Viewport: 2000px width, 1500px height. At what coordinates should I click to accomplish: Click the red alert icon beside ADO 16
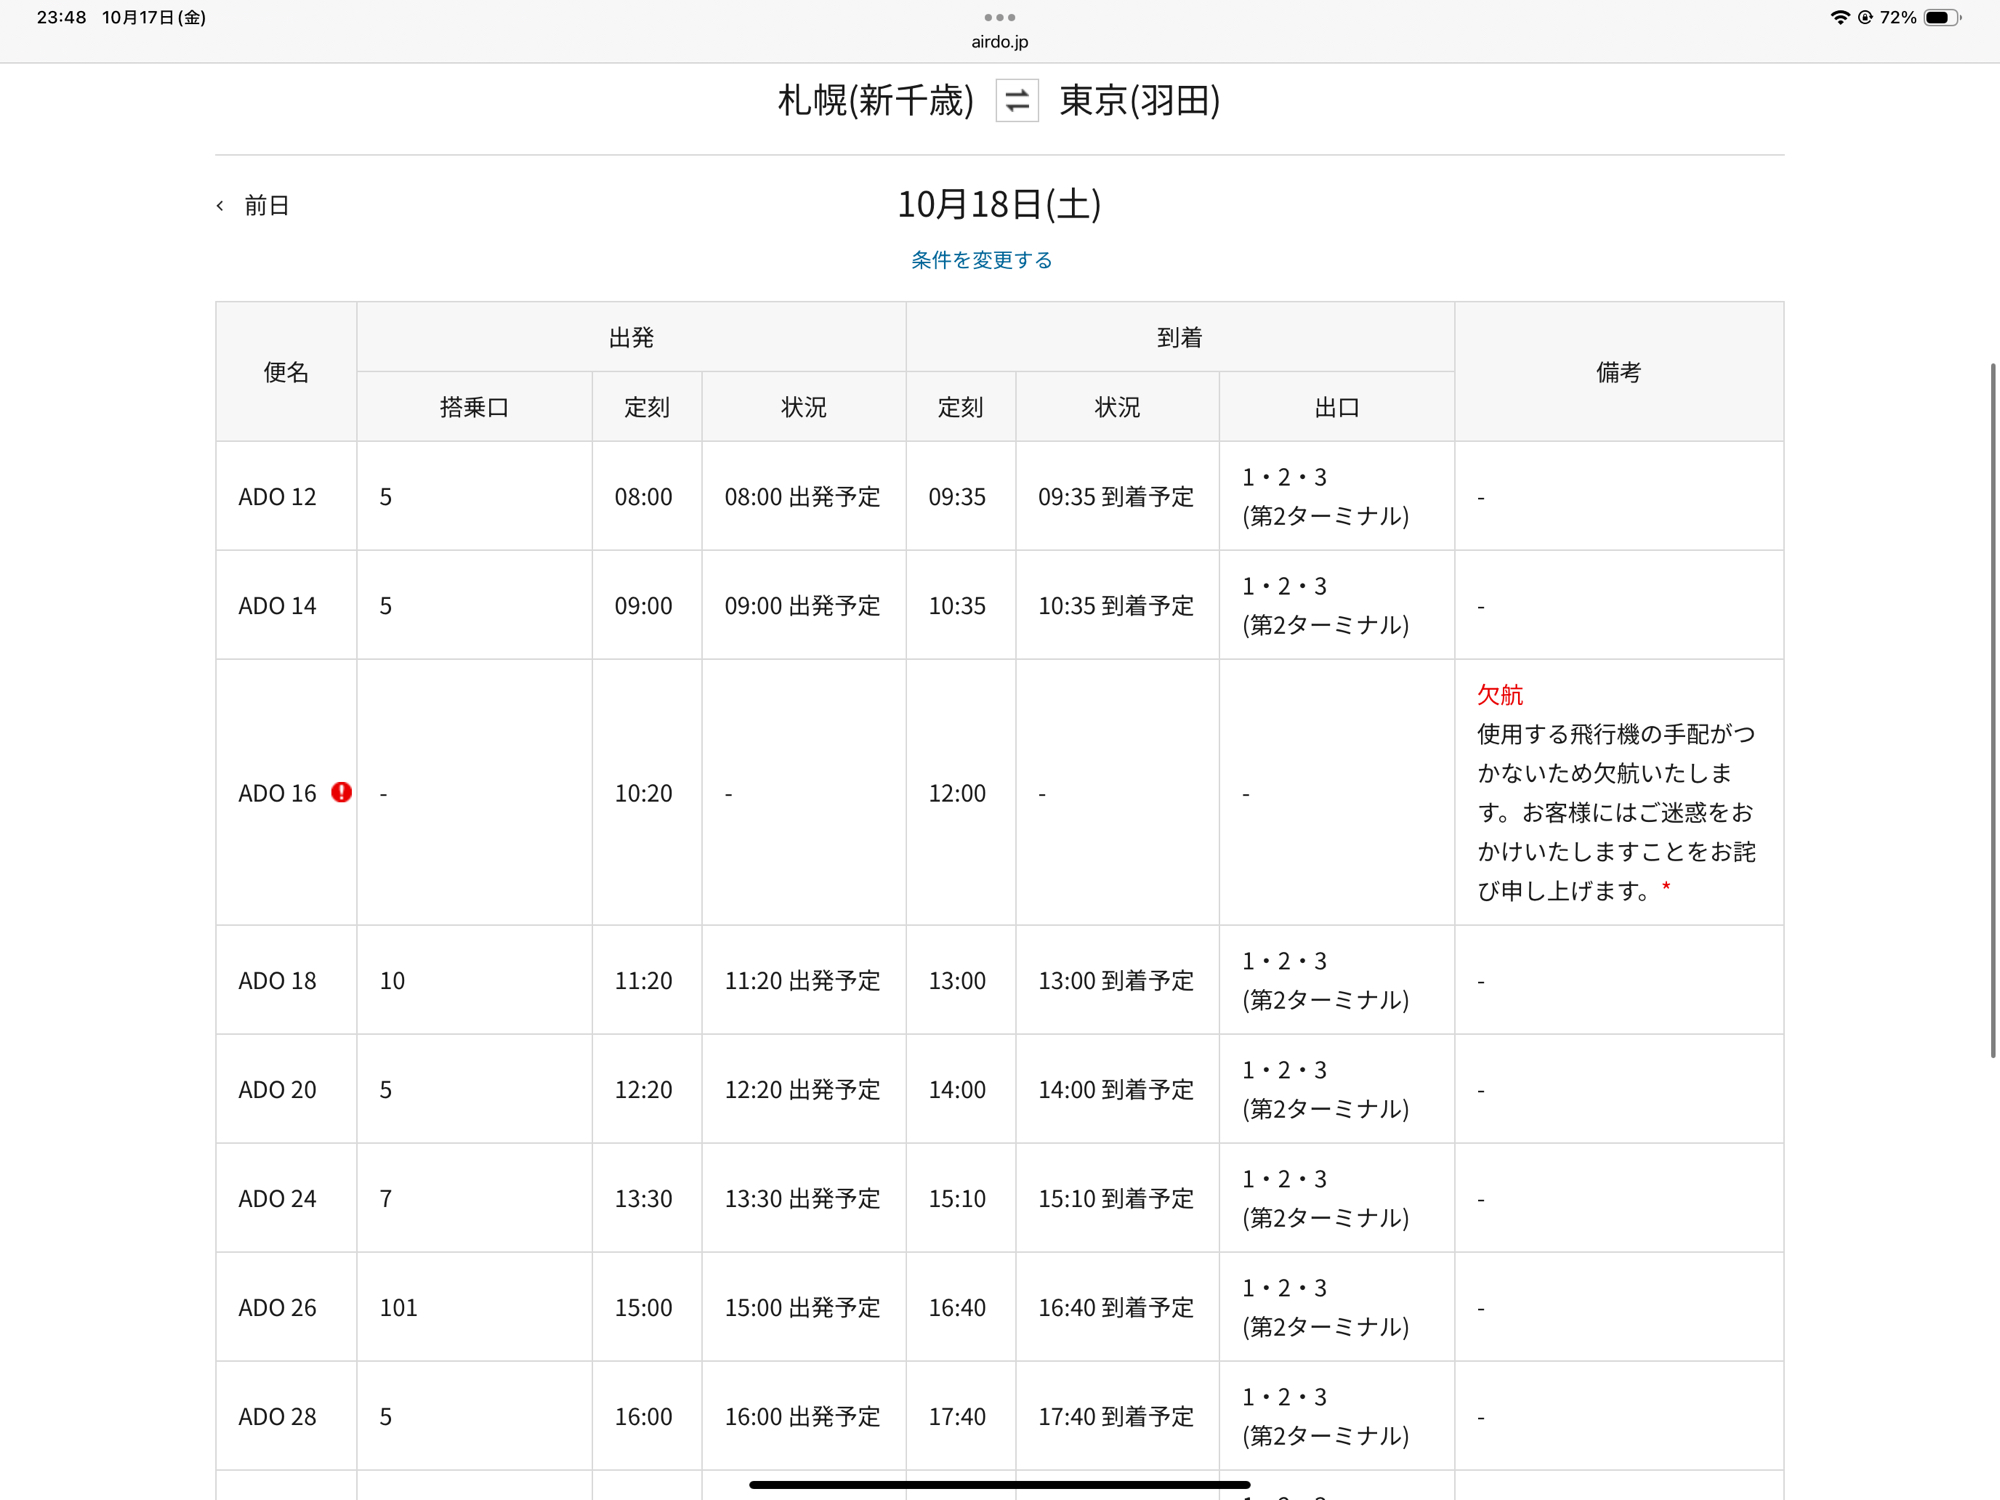point(342,792)
